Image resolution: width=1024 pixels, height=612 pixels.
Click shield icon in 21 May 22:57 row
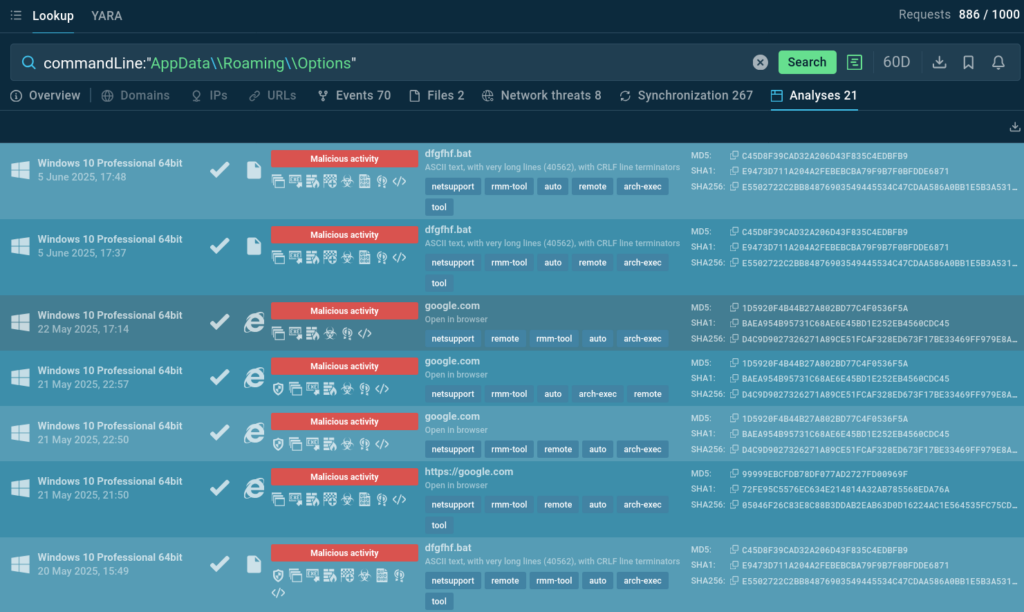coord(278,388)
